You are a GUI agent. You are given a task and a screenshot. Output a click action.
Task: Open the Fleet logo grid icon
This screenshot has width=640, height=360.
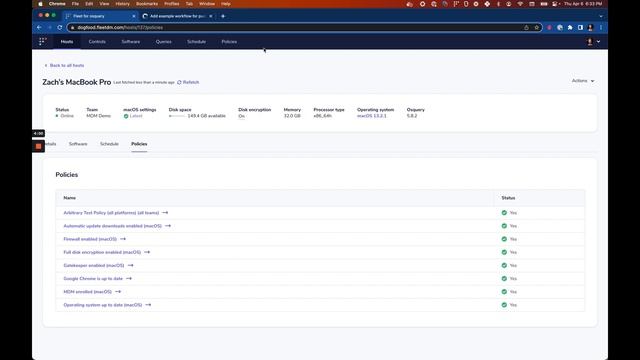click(42, 42)
